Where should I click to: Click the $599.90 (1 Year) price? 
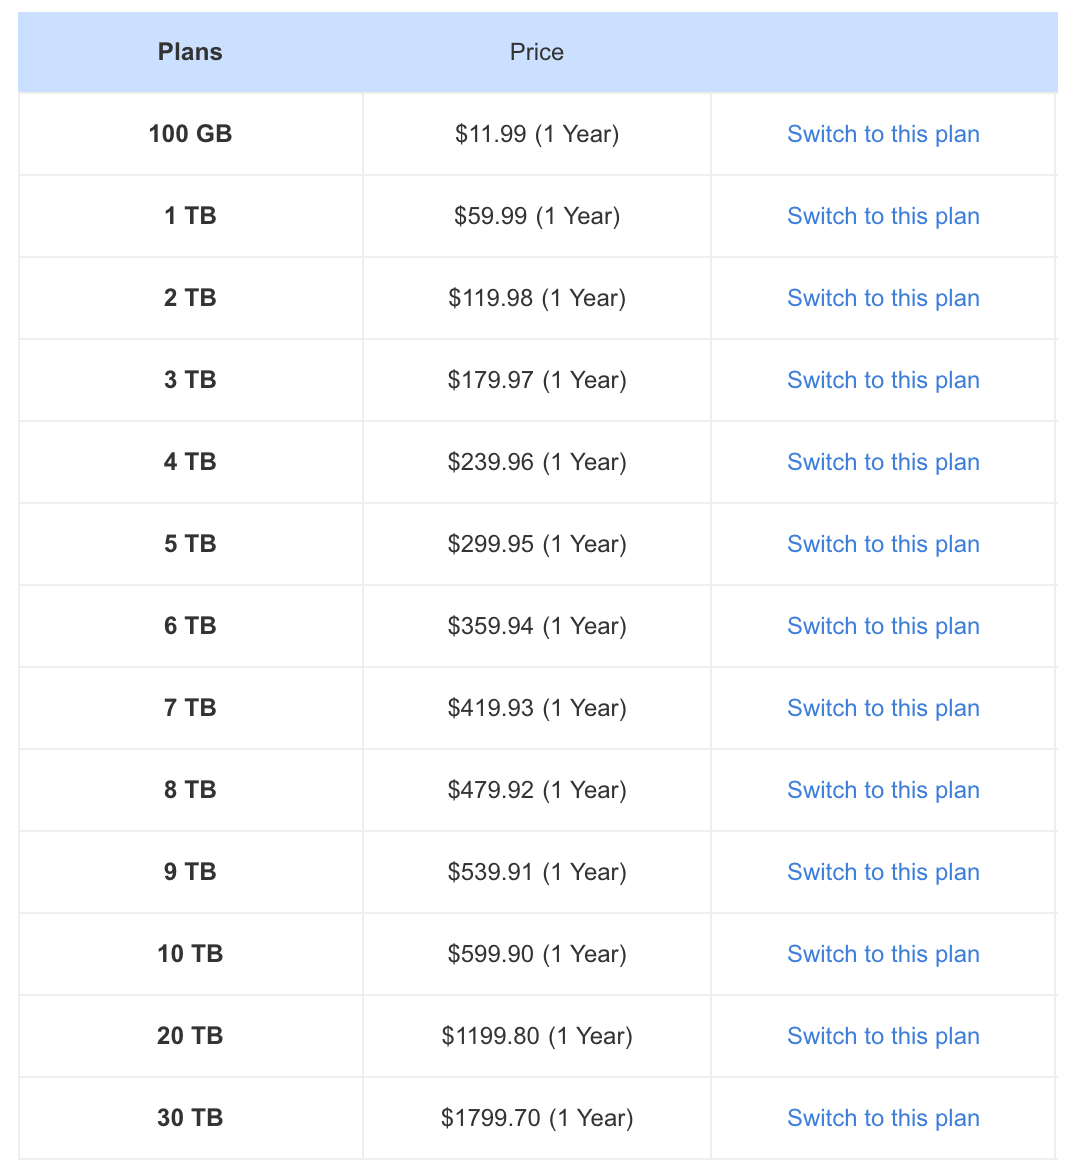[537, 954]
